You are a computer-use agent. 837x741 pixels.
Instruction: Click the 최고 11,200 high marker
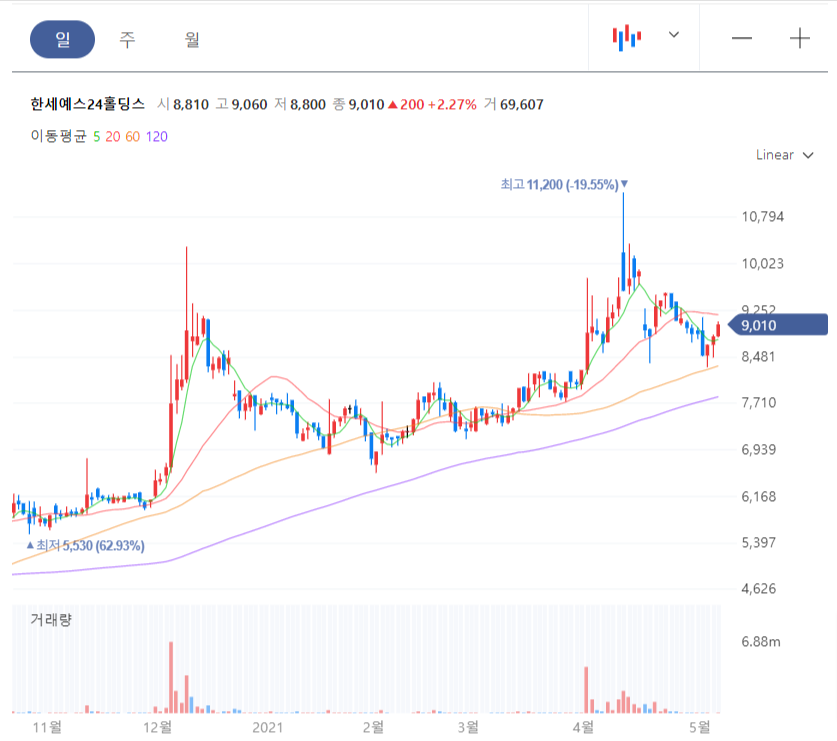tap(564, 185)
